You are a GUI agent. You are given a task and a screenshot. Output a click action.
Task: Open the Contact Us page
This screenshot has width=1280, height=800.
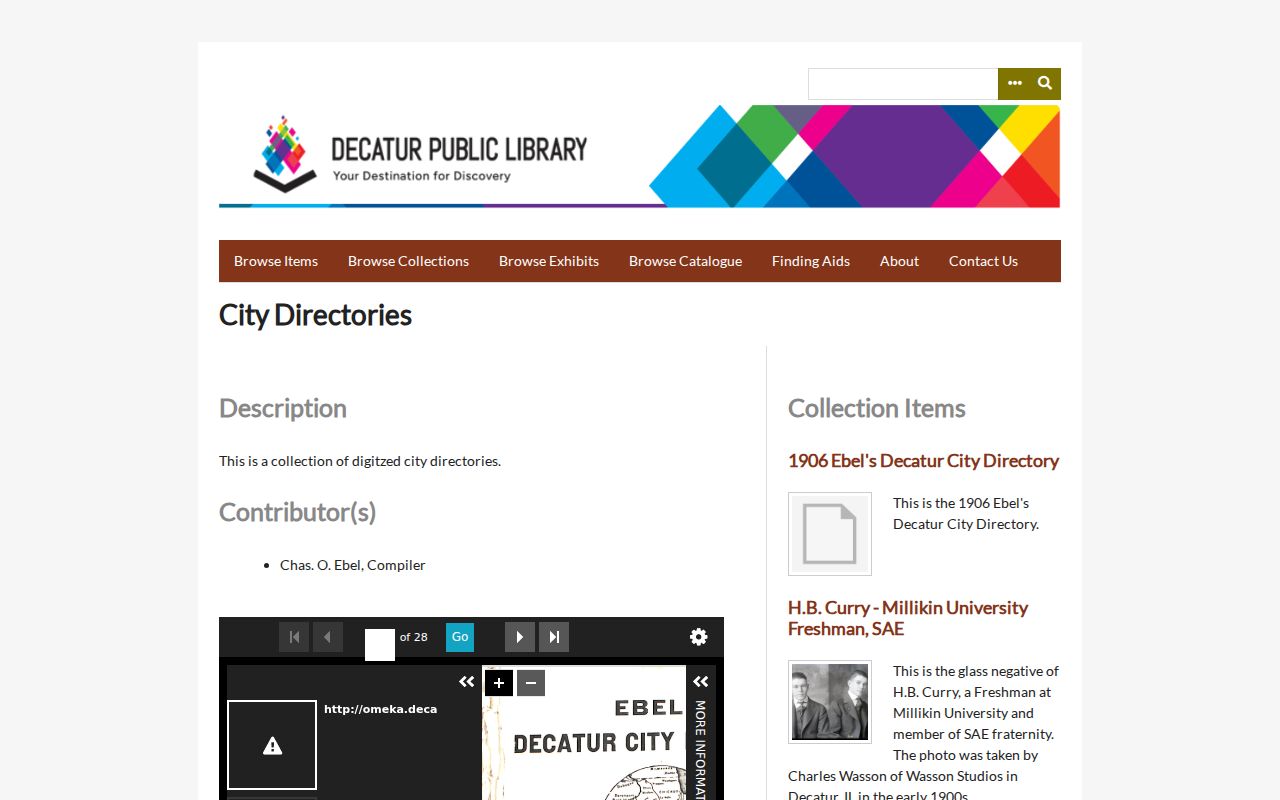(x=983, y=261)
